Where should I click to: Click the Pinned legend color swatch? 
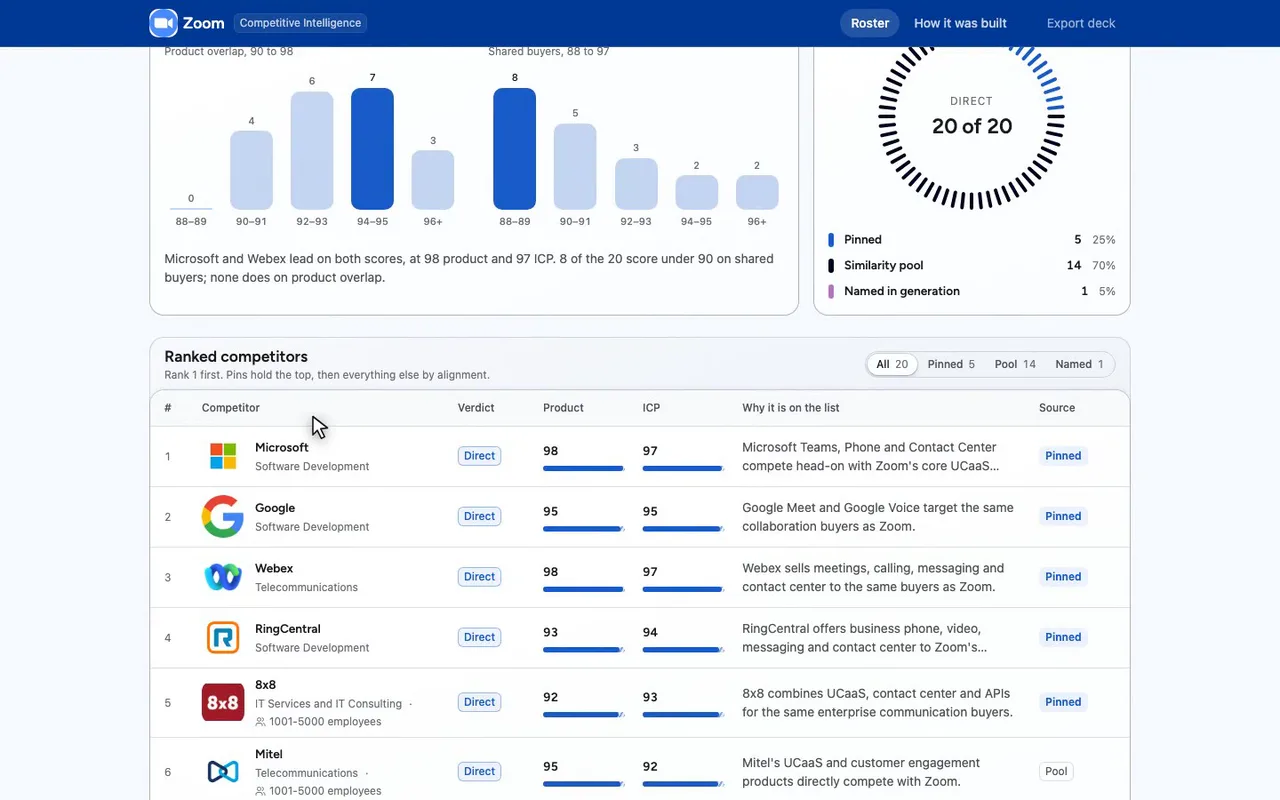coord(831,240)
